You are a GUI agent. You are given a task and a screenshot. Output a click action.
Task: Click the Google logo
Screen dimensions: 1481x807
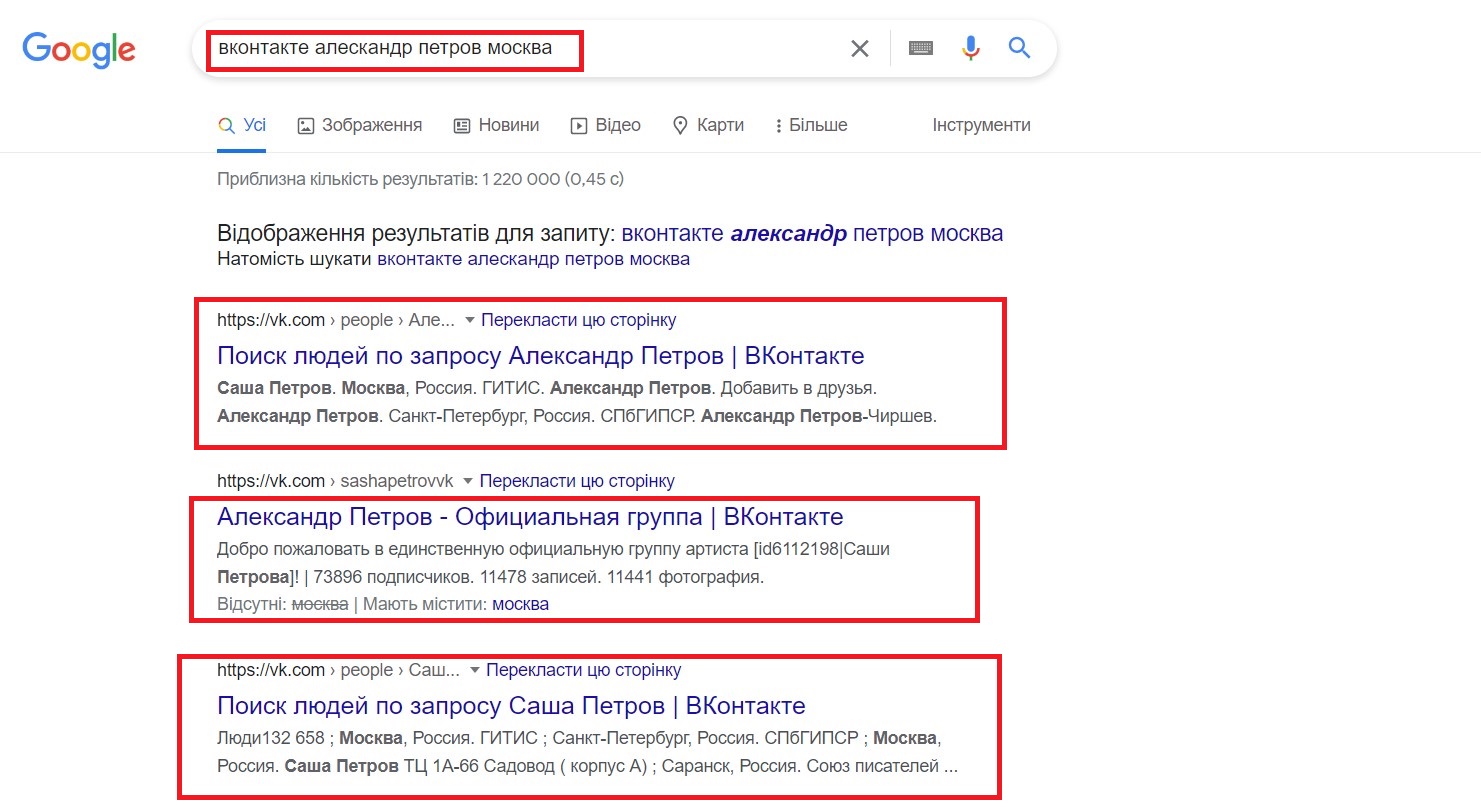coord(79,50)
